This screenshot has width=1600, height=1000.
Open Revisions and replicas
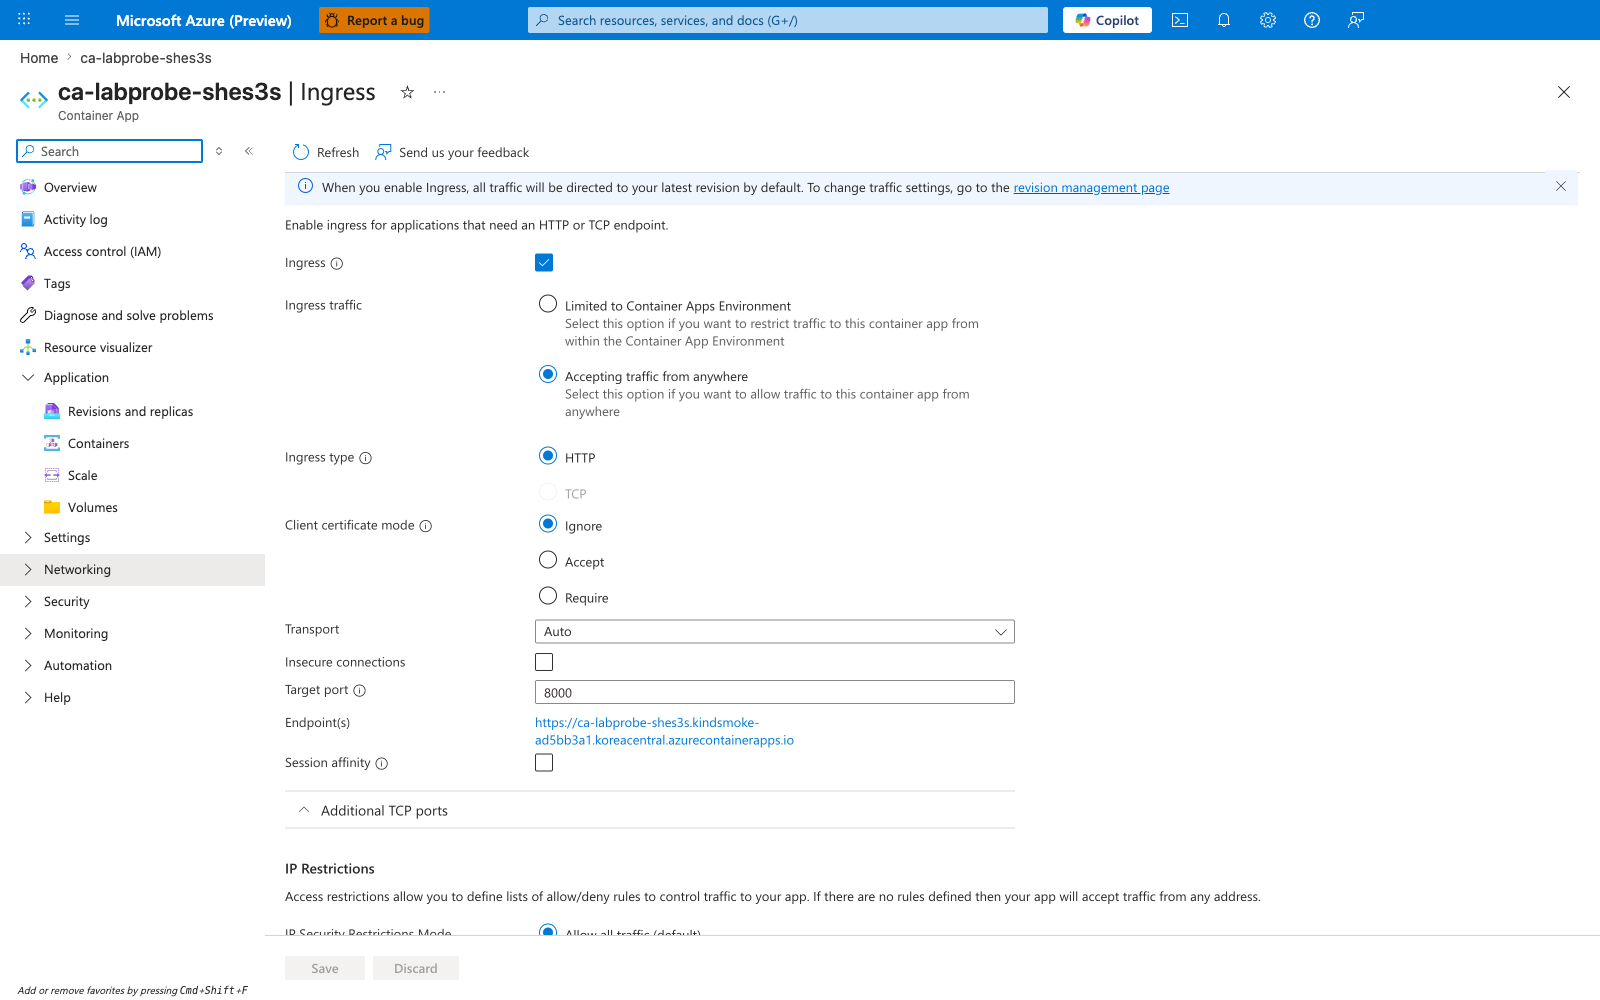click(x=132, y=411)
